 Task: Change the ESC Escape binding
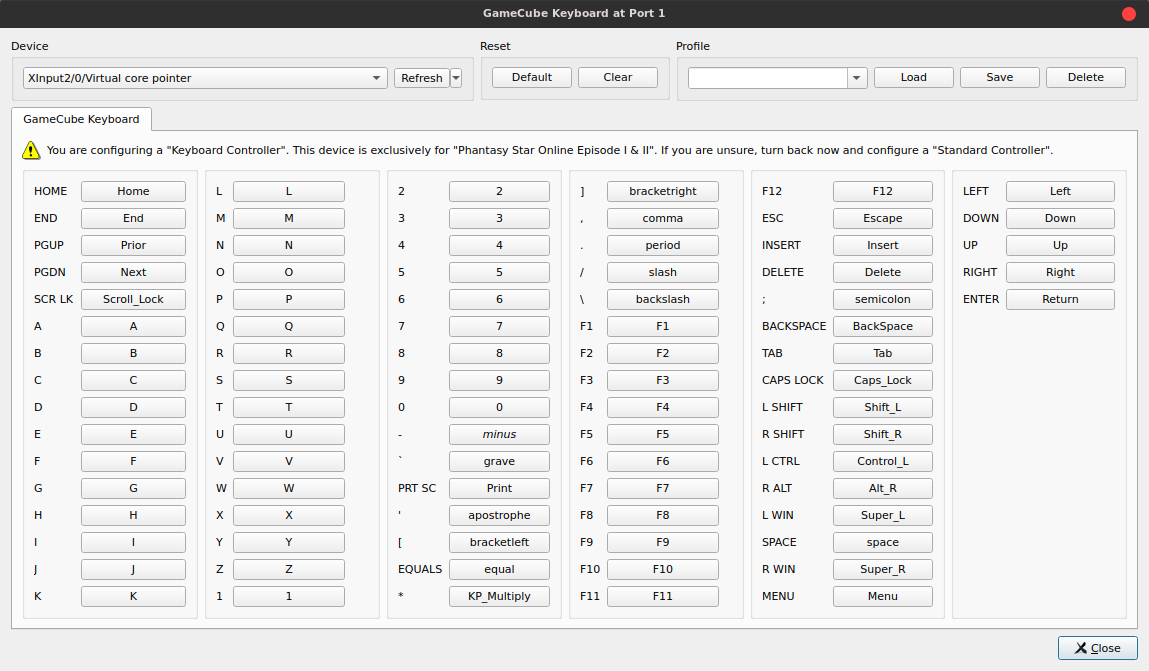[x=882, y=218]
